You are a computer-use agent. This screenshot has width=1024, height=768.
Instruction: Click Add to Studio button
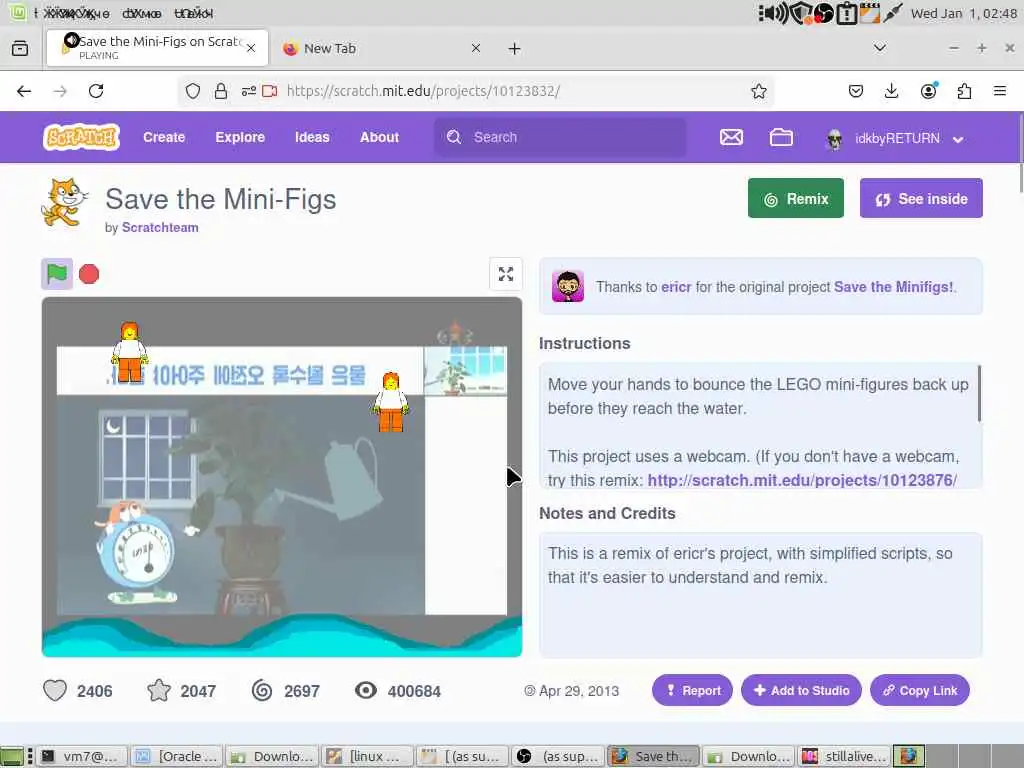point(801,690)
